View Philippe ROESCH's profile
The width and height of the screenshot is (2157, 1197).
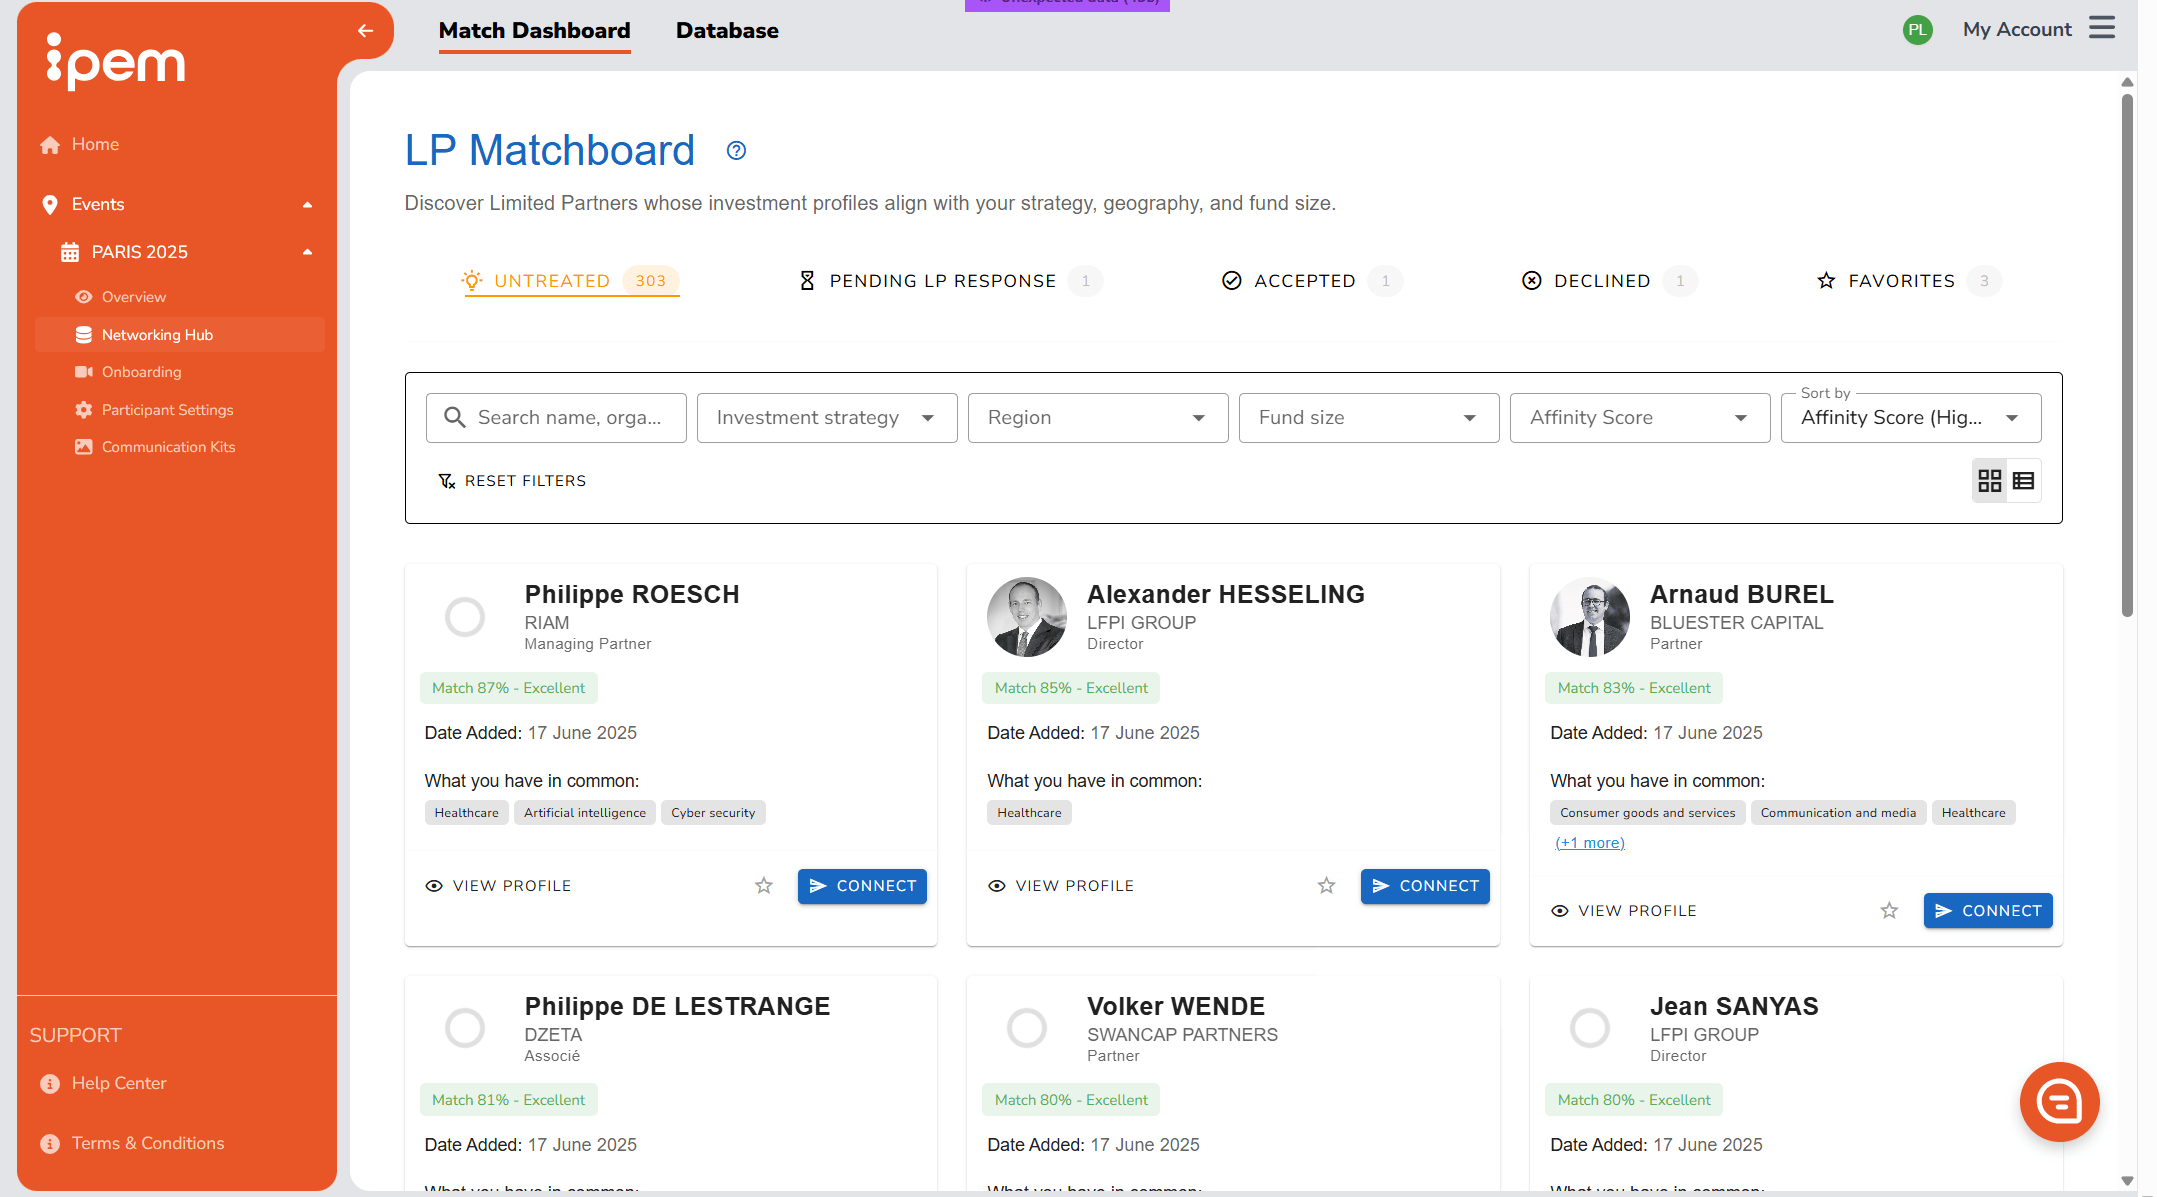point(498,886)
